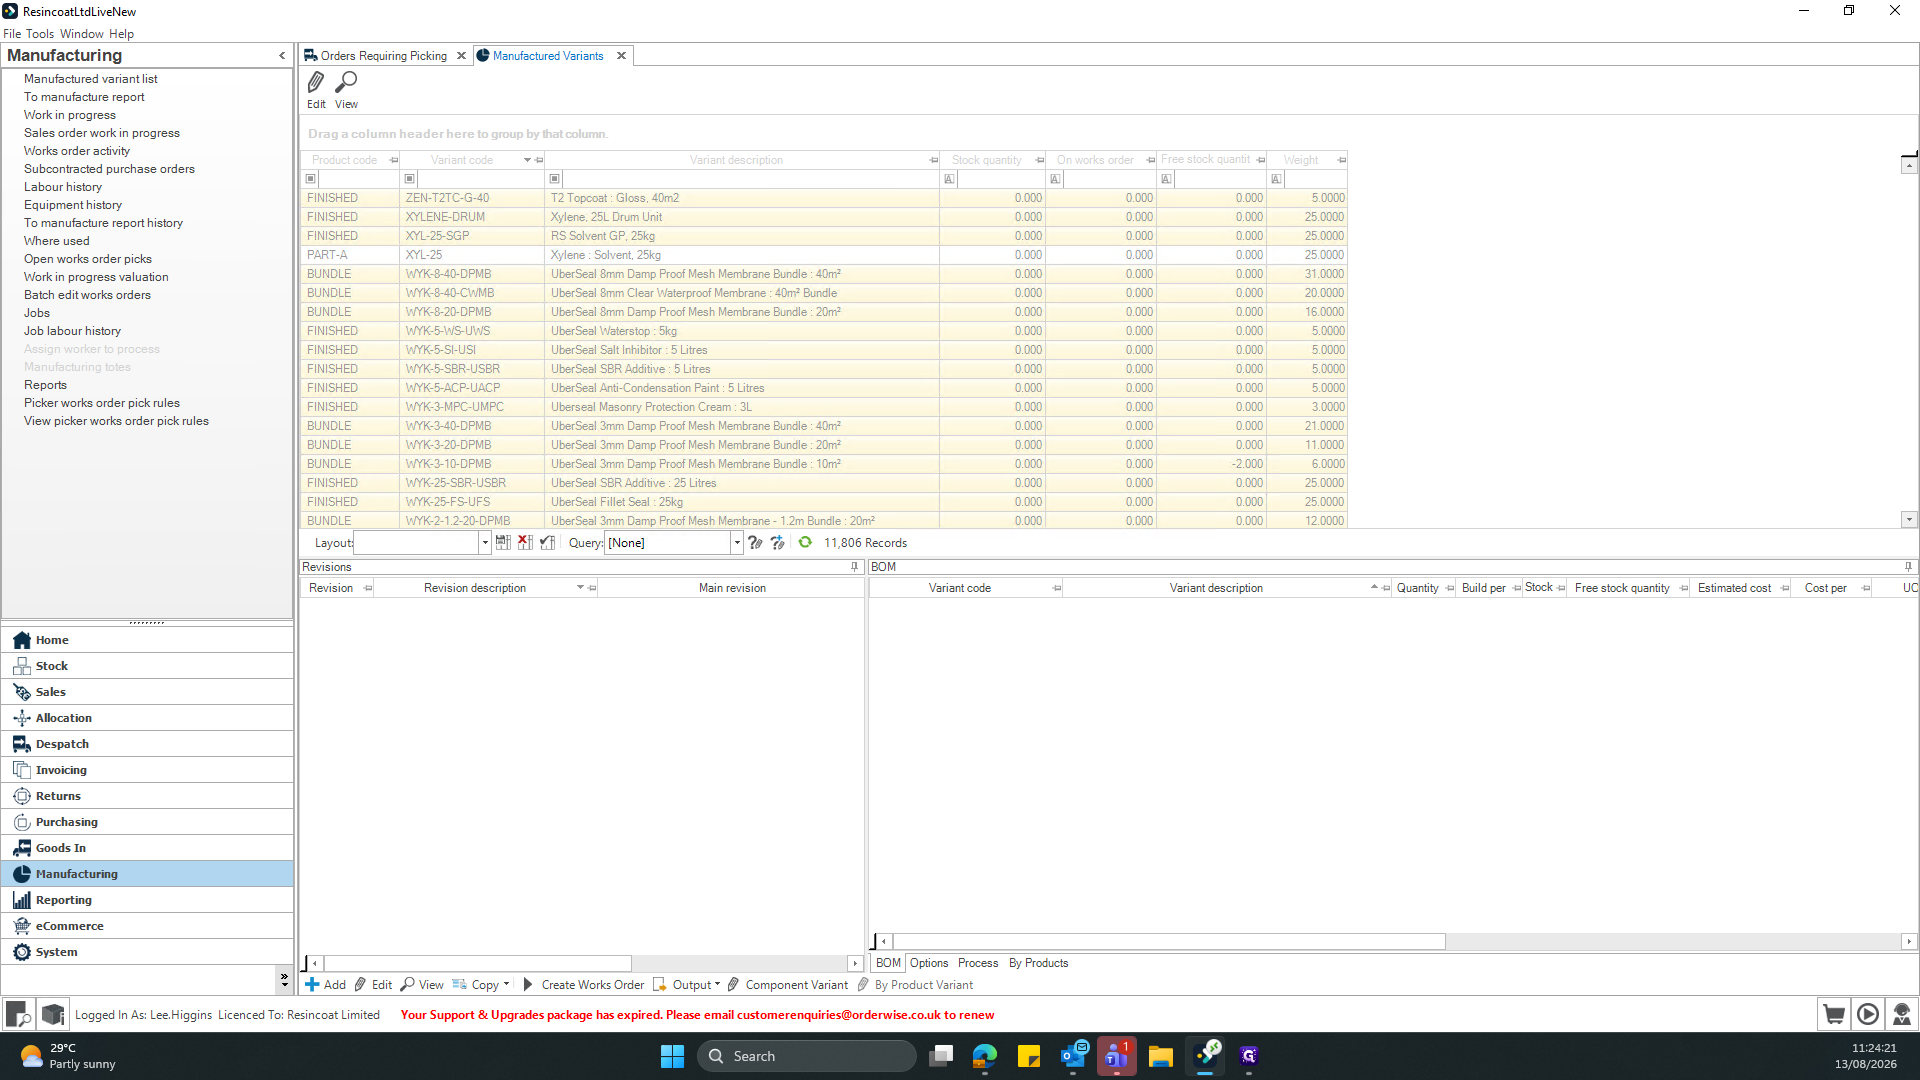The image size is (1920, 1080).
Task: Click the Variant code filter input field
Action: 480,179
